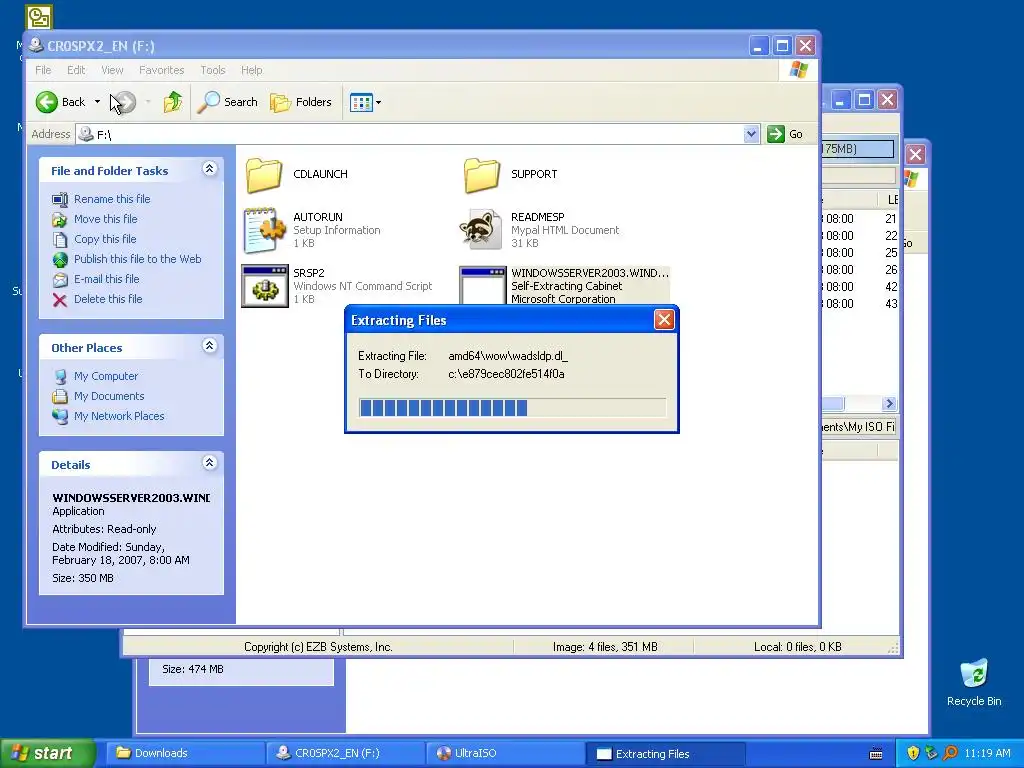1024x768 pixels.
Task: Select the AUTORUN setup information icon
Action: [264, 230]
